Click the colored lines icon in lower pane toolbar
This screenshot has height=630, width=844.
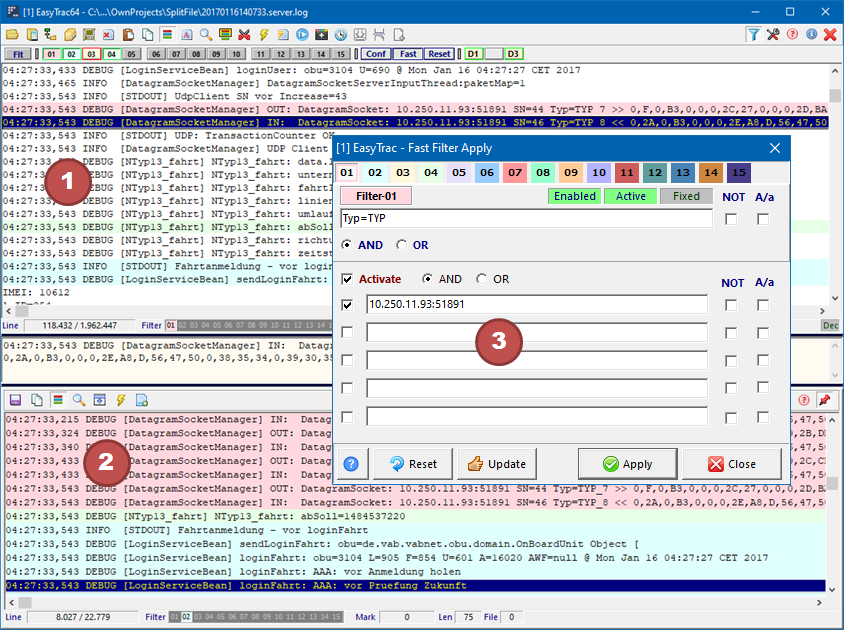point(58,400)
